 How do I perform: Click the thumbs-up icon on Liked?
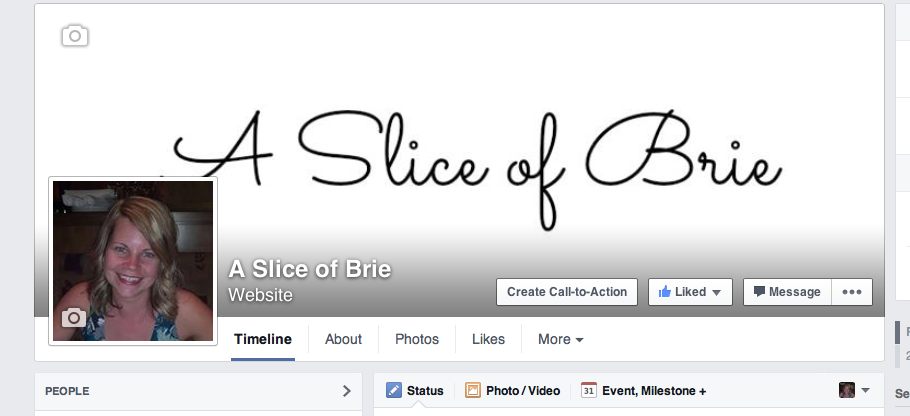[665, 292]
